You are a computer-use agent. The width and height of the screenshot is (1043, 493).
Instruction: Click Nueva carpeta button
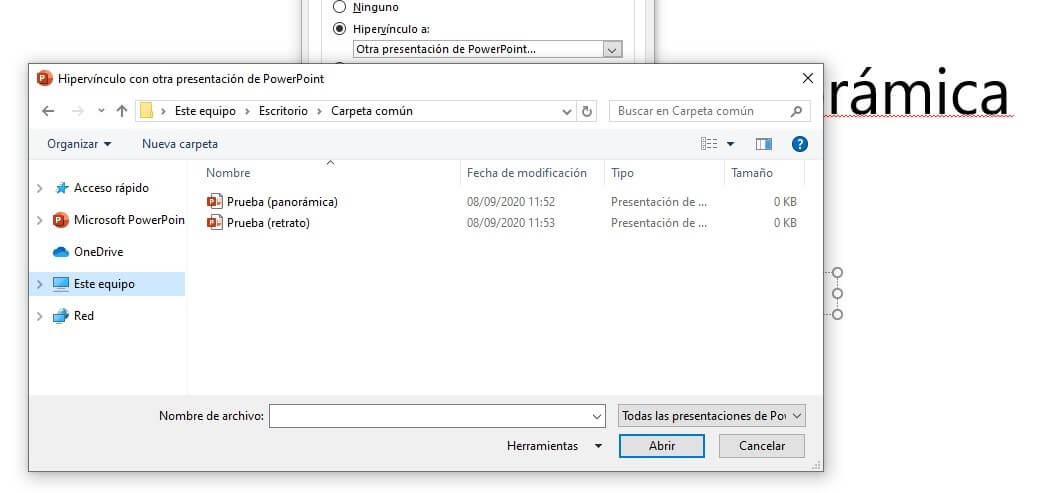pos(180,144)
